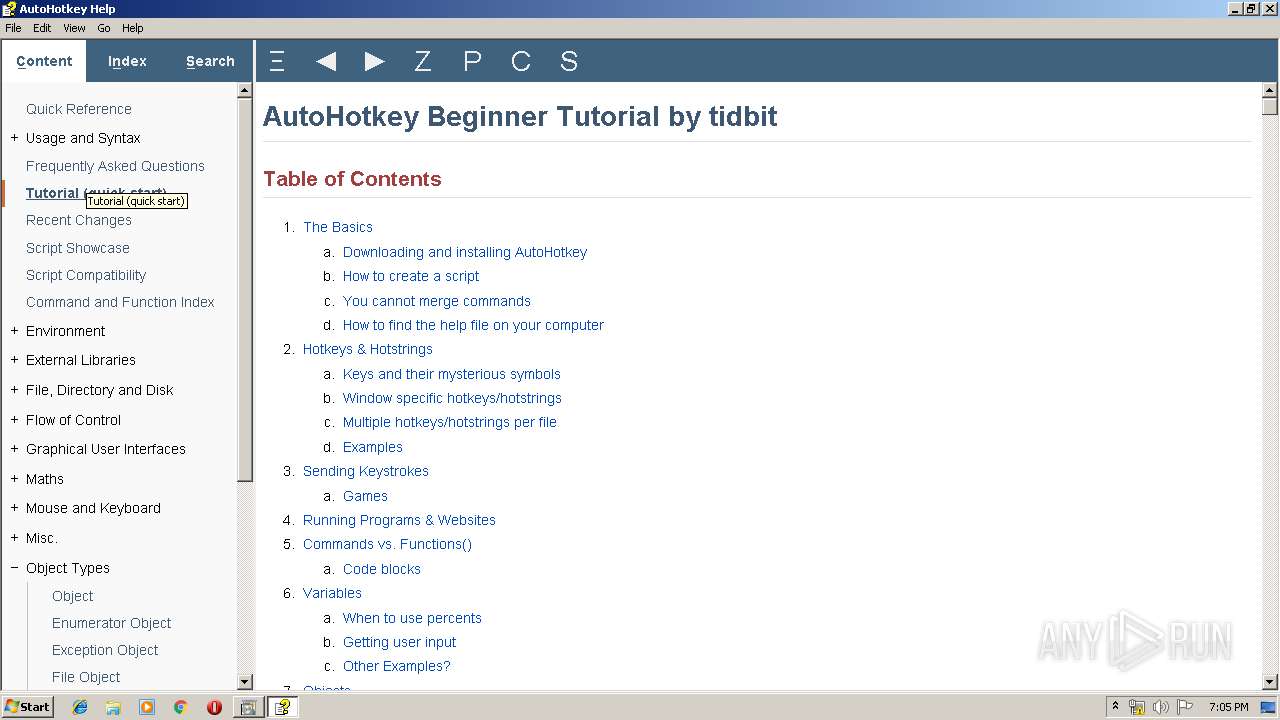1280x720 pixels.
Task: Switch to the Index tab
Action: (x=127, y=61)
